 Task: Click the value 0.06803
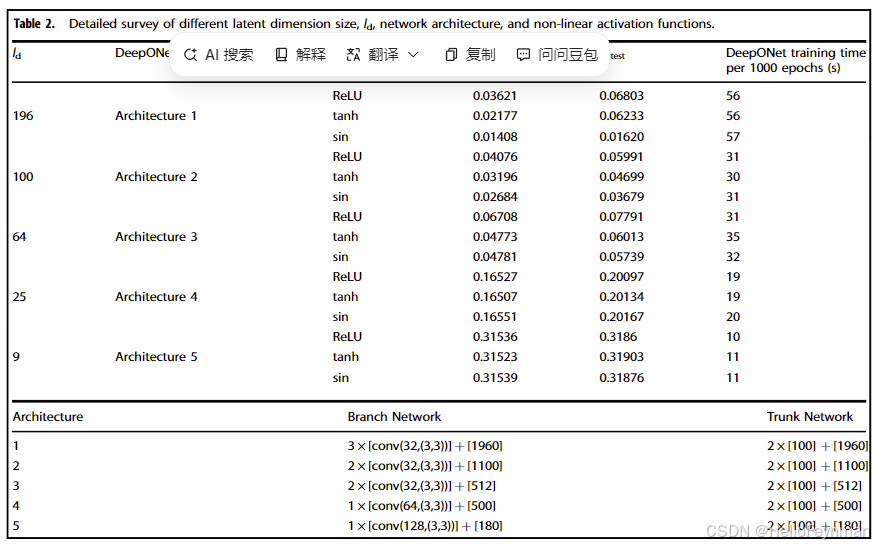click(621, 96)
